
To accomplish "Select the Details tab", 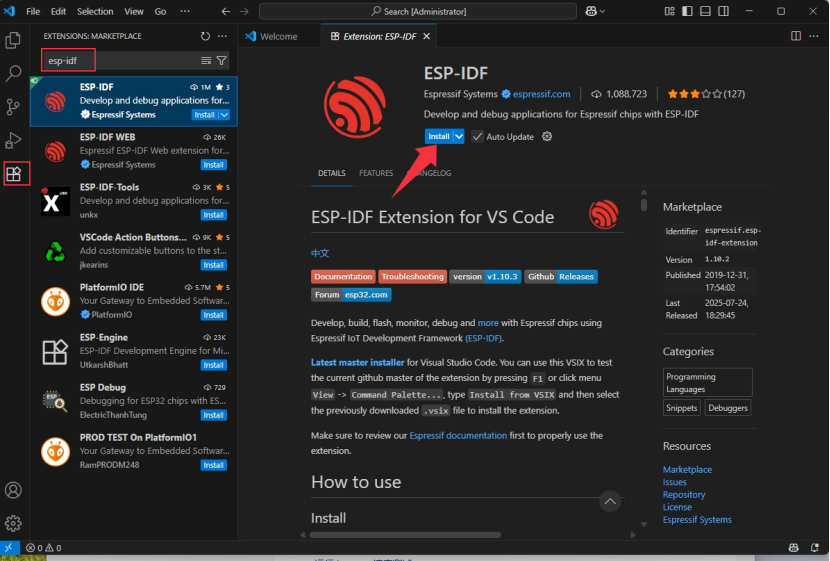I will (332, 173).
